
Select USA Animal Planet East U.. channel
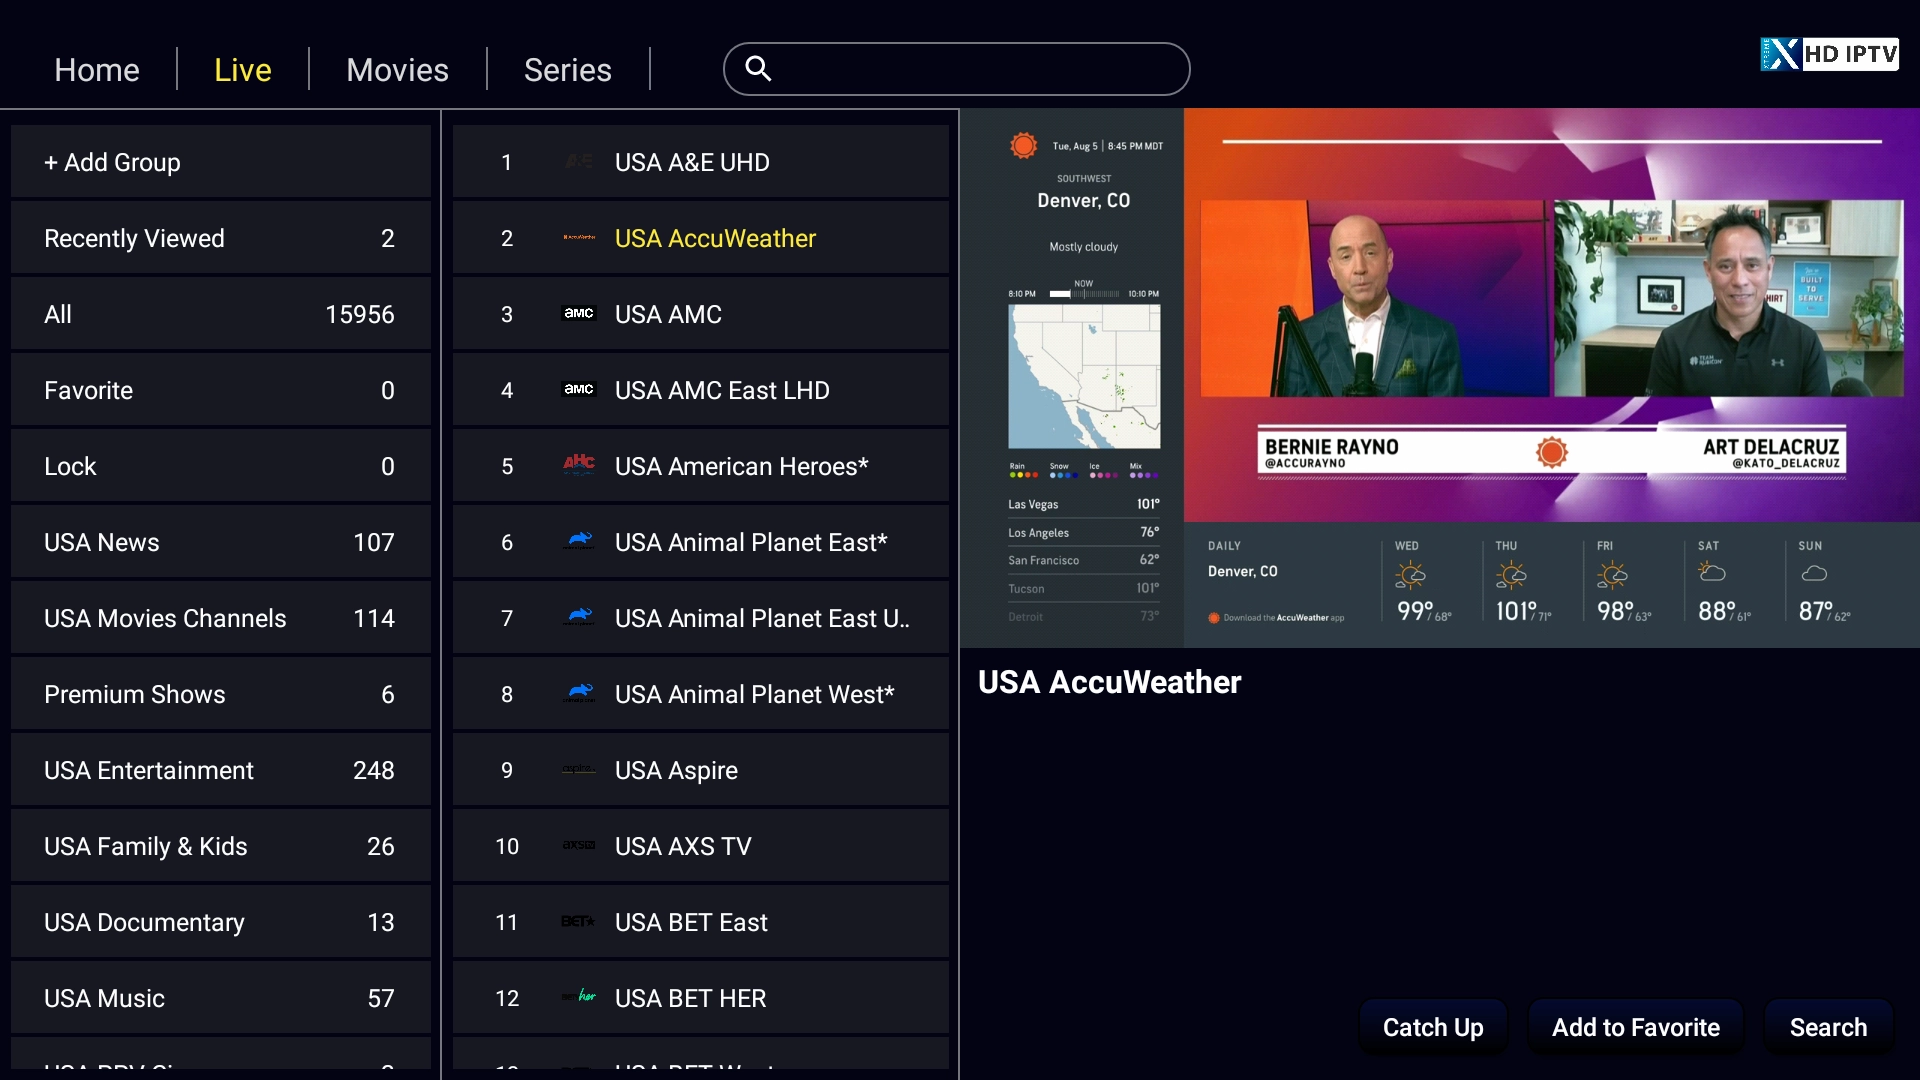click(700, 618)
